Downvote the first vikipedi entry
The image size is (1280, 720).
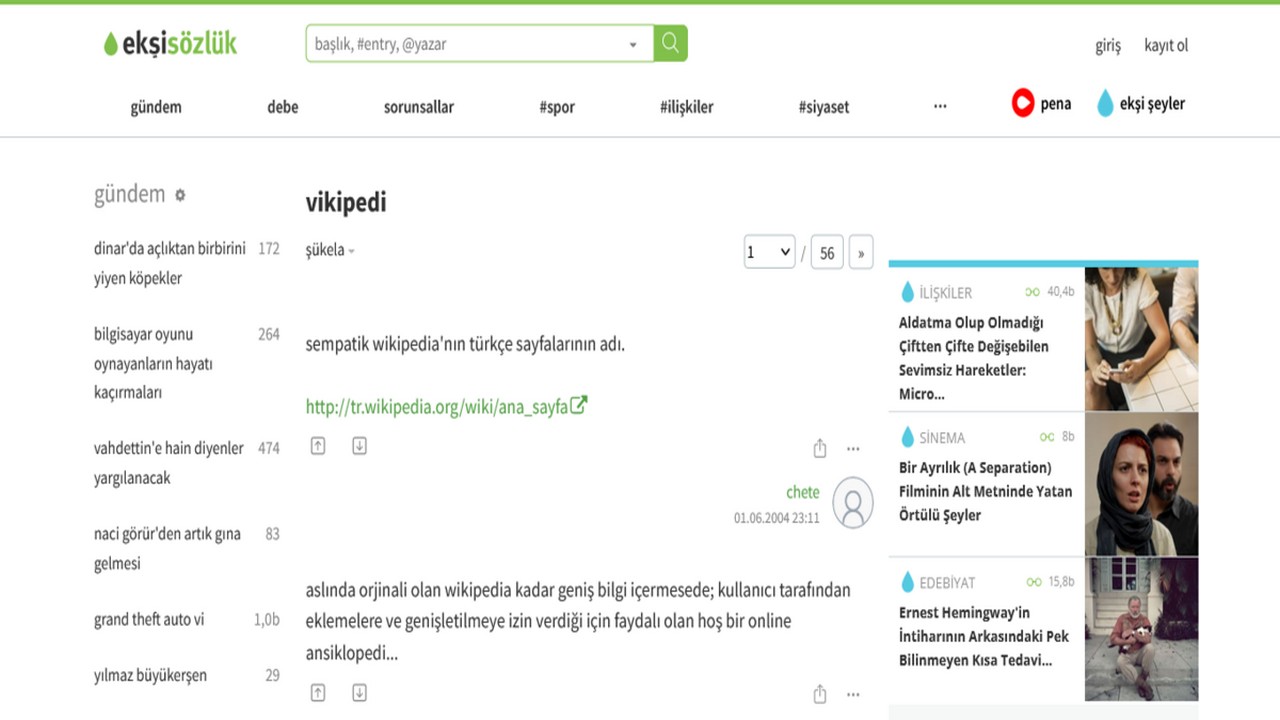pos(359,447)
